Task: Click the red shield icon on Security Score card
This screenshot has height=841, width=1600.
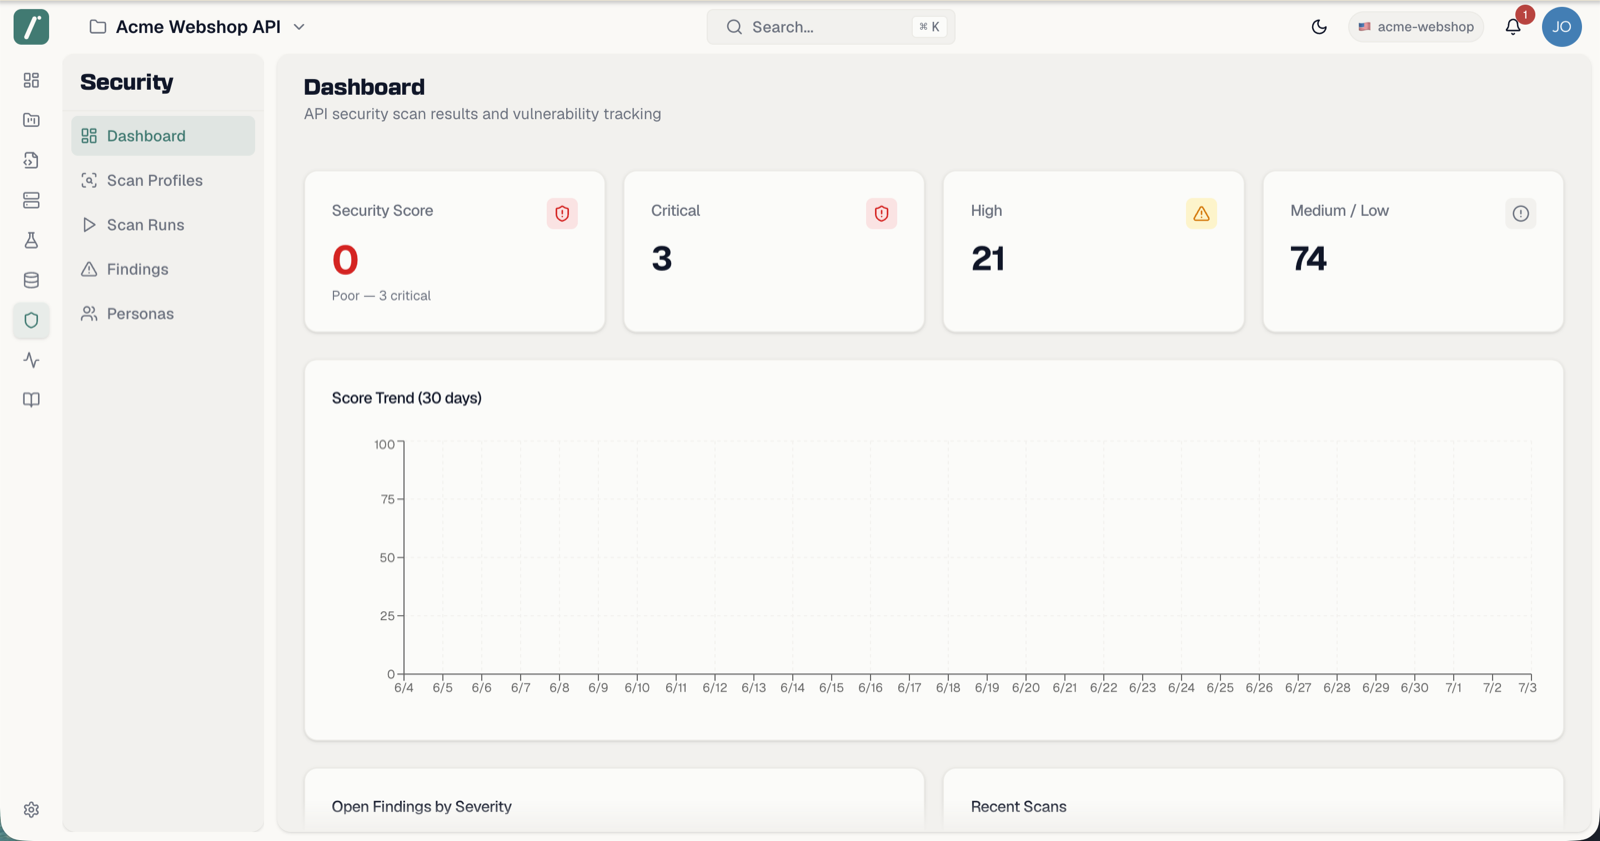Action: click(562, 213)
